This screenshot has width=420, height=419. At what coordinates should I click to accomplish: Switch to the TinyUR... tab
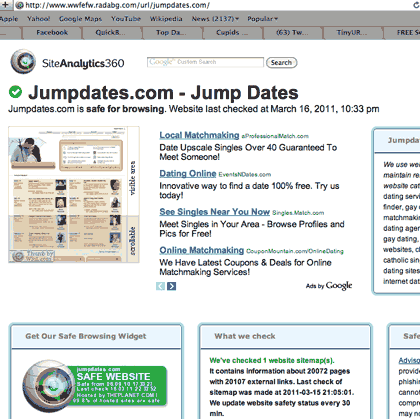click(352, 33)
